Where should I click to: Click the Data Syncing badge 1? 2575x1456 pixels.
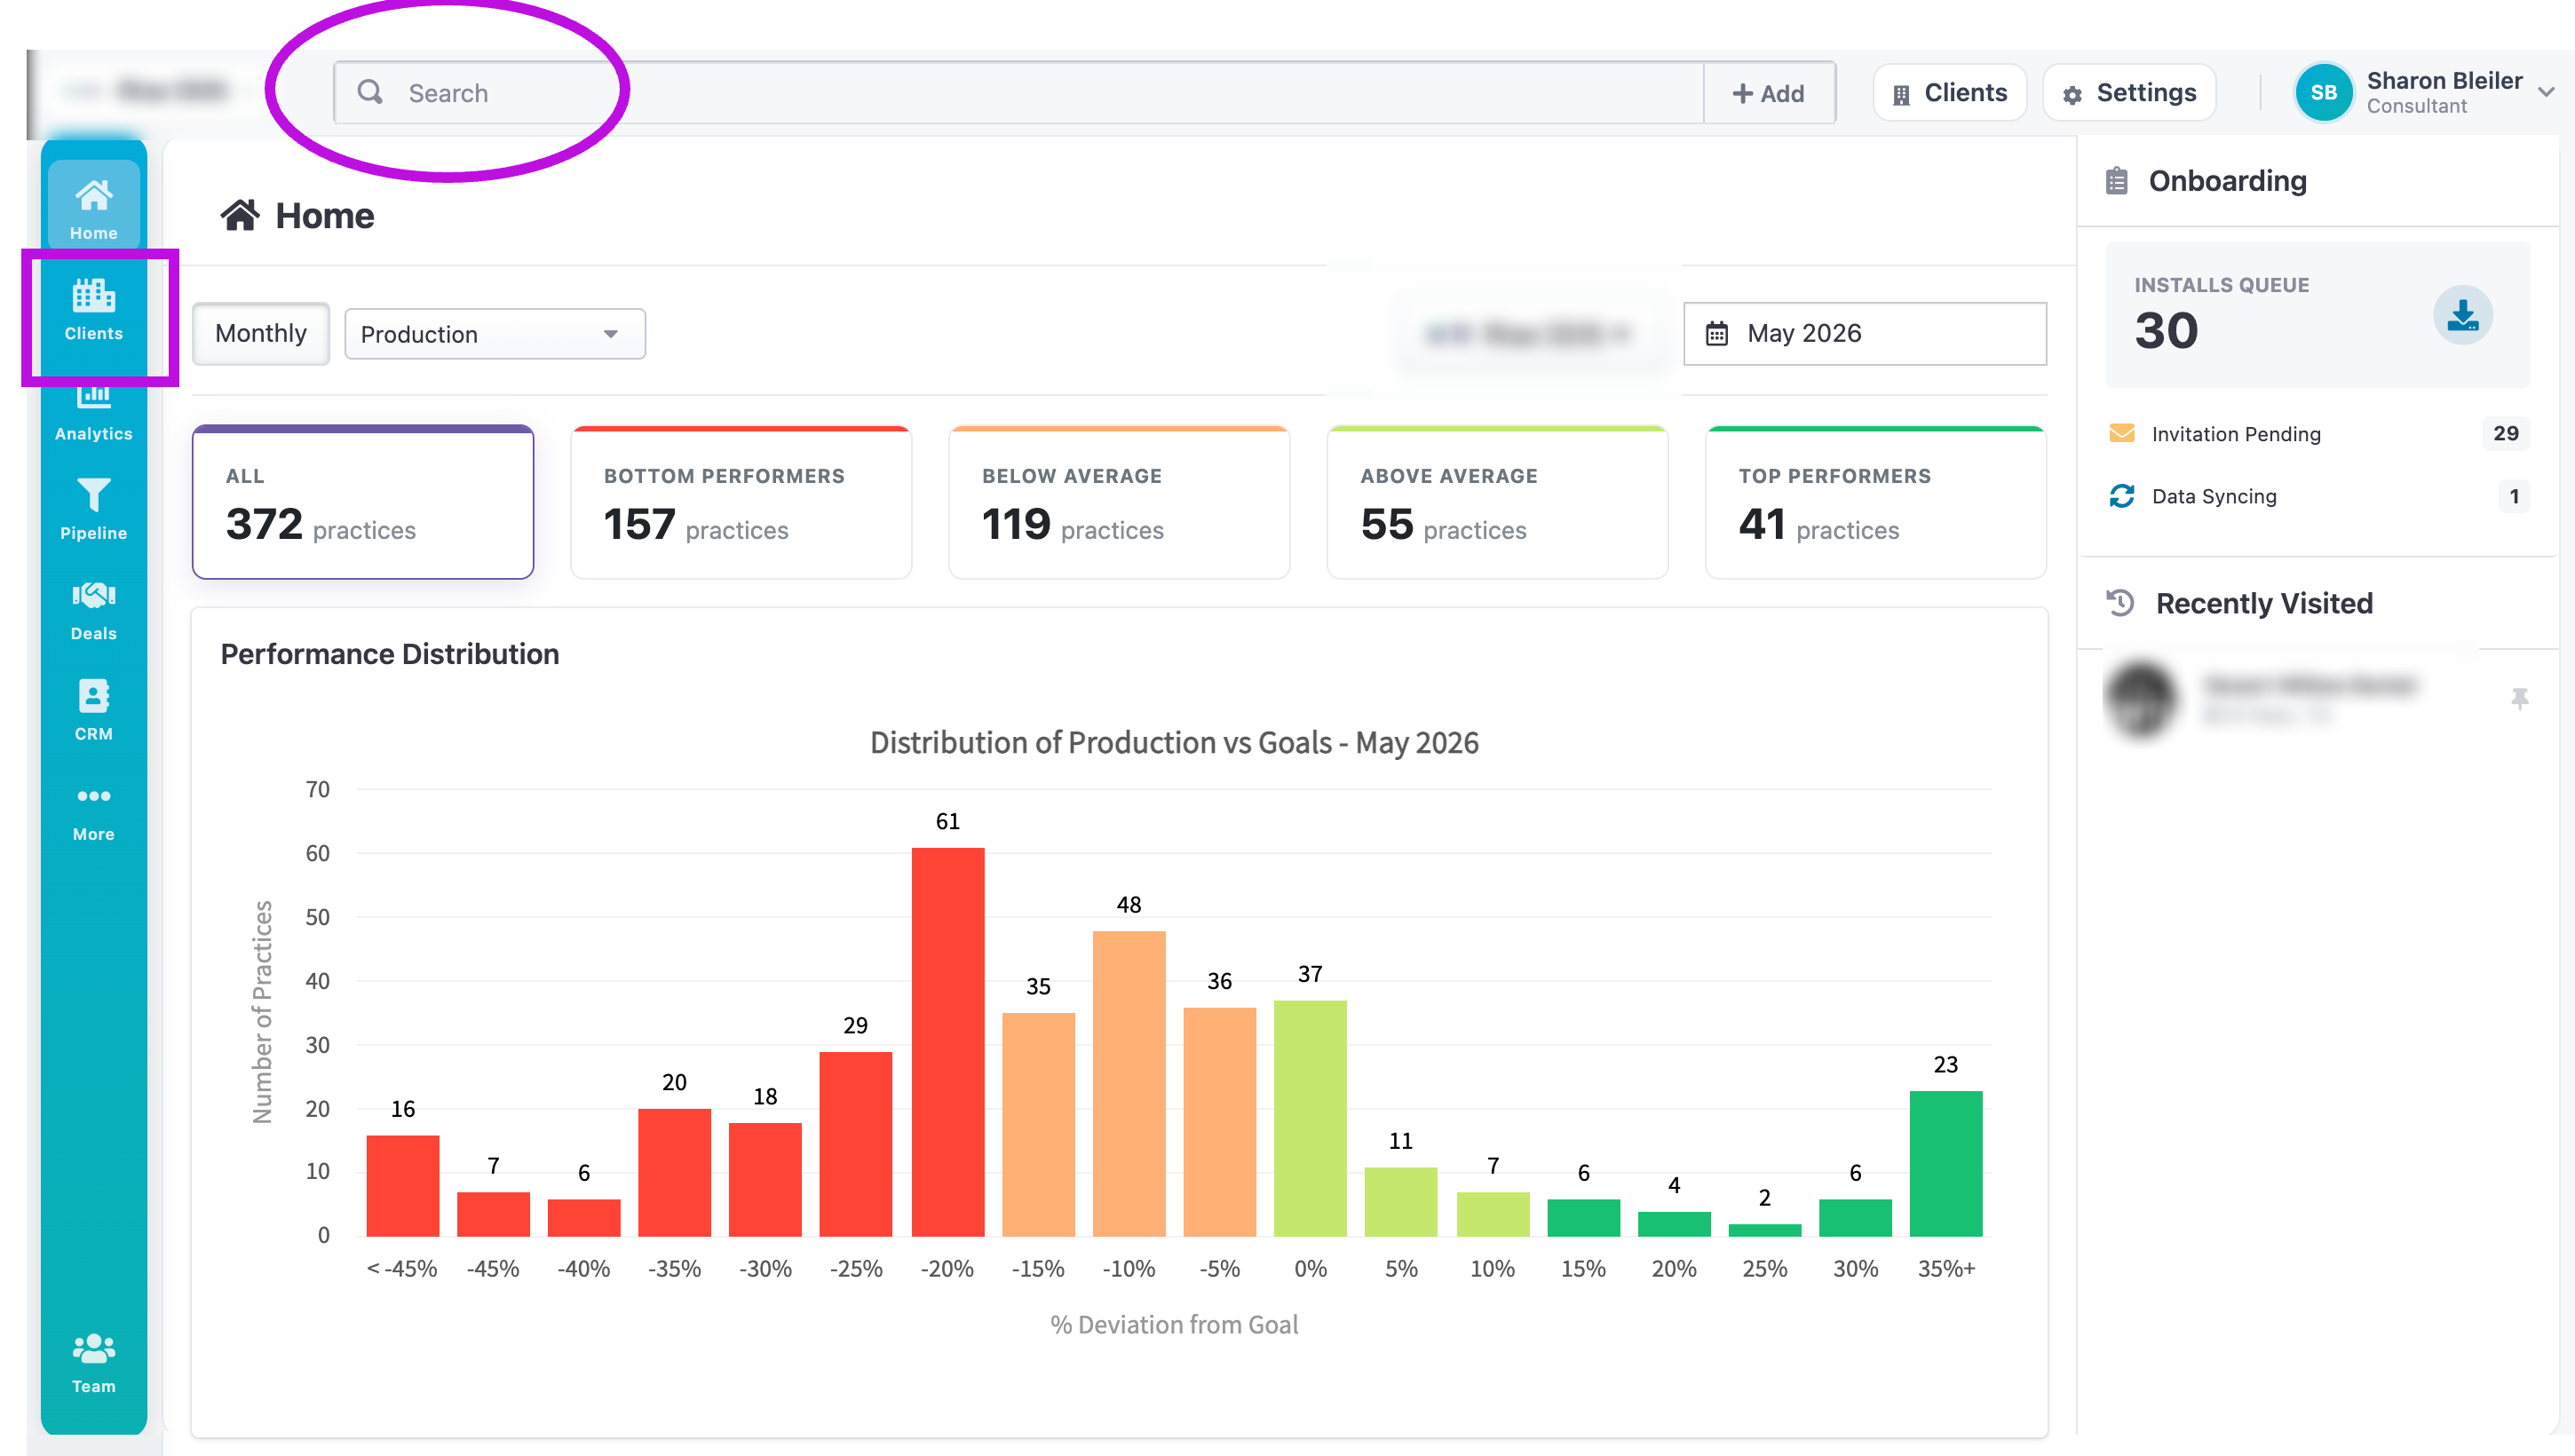[x=2513, y=496]
